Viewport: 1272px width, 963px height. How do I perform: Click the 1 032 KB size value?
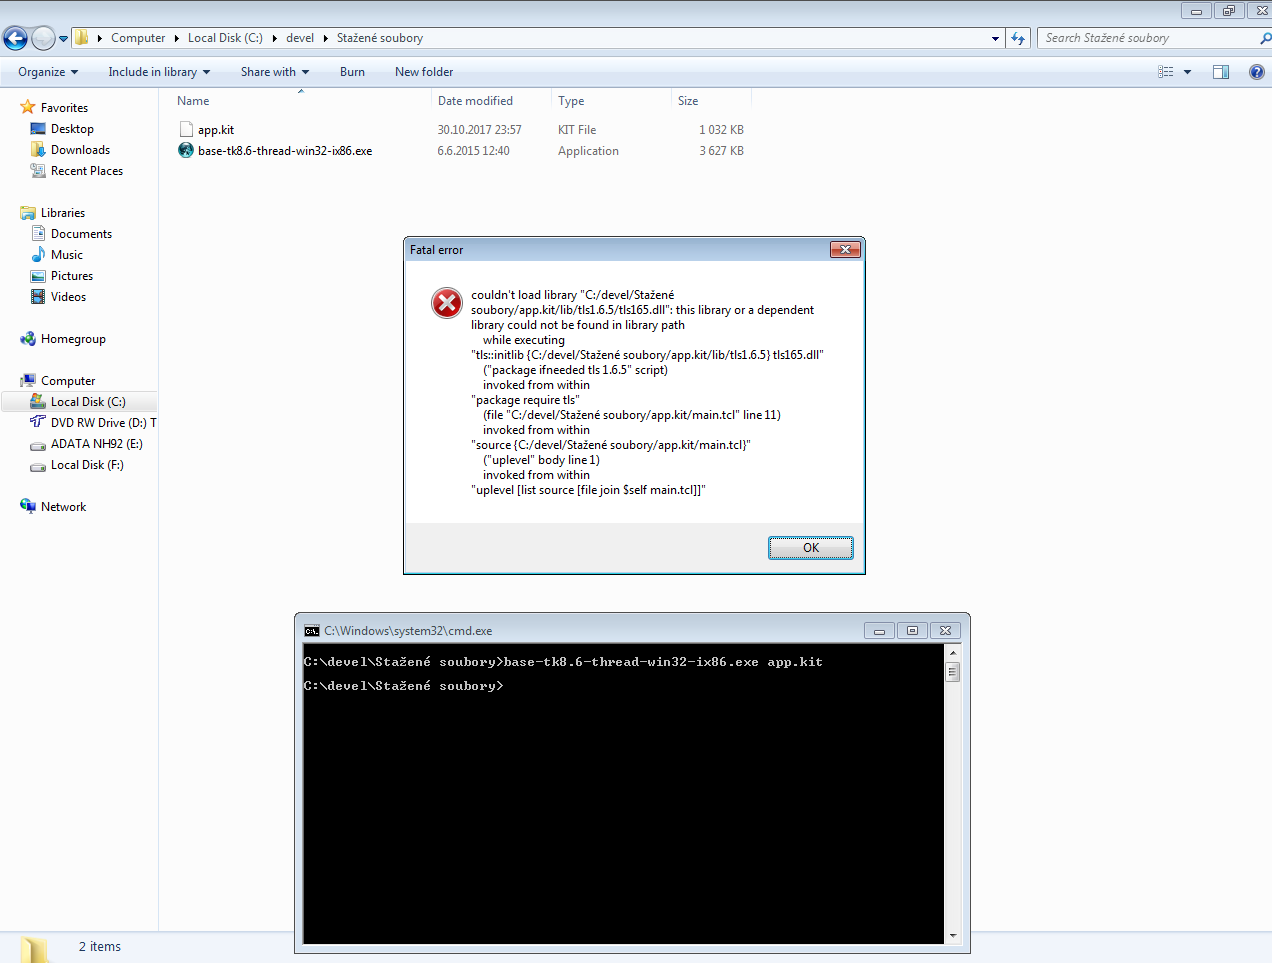[721, 130]
